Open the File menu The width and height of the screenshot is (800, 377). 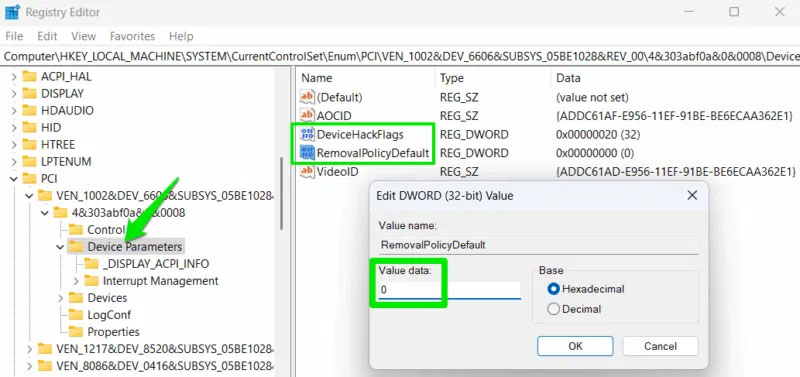click(14, 36)
